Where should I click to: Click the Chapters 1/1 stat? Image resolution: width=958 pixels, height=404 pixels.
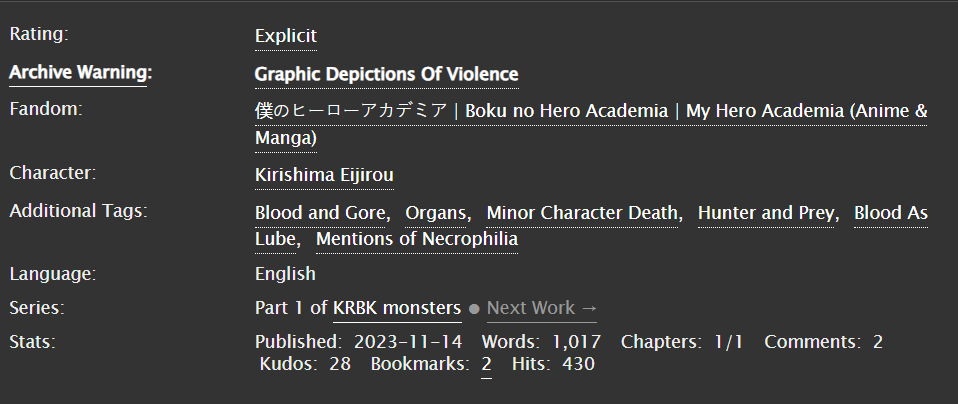pyautogui.click(x=729, y=342)
